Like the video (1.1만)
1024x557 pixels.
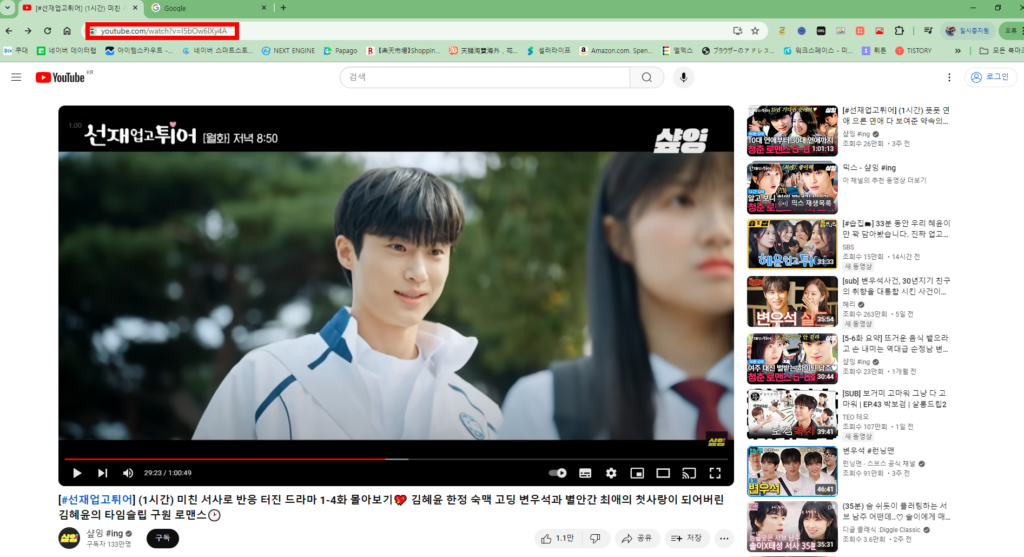[x=557, y=538]
